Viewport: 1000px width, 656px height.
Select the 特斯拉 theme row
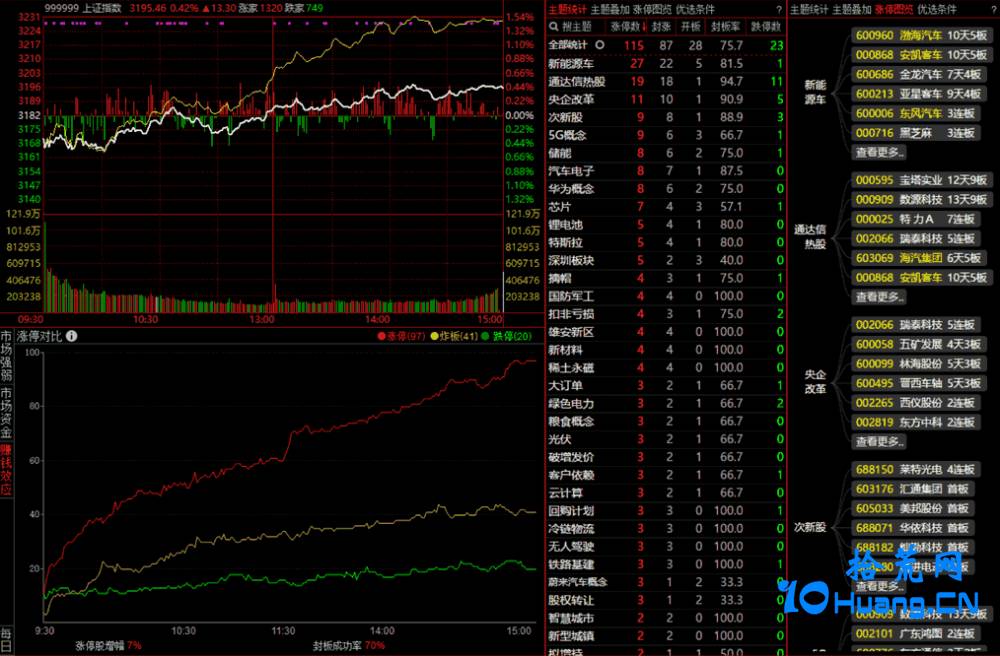coord(666,242)
